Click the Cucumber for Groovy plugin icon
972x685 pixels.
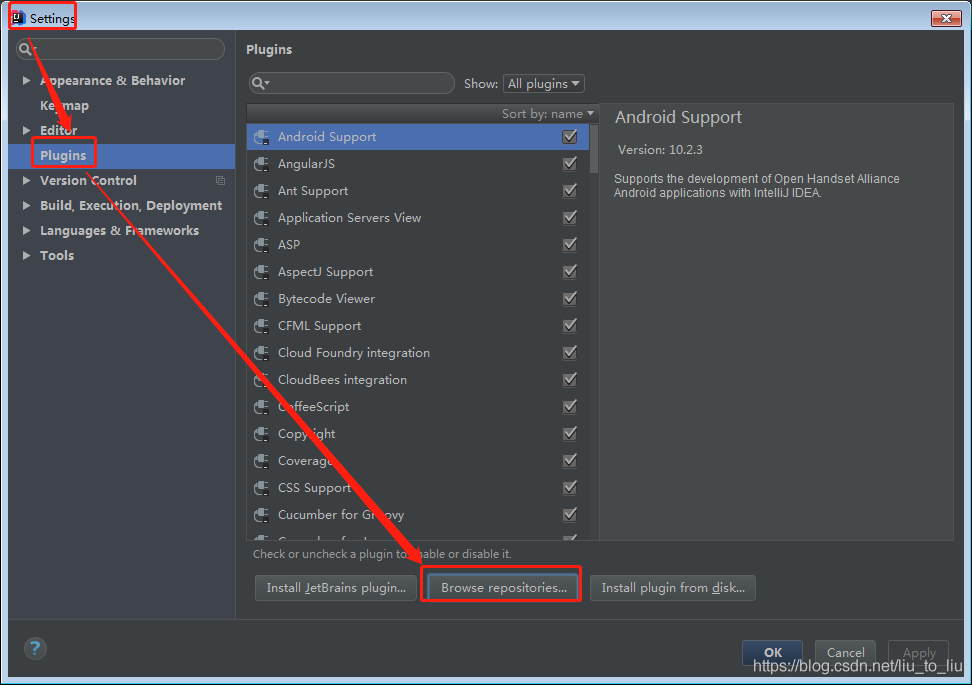click(262, 515)
